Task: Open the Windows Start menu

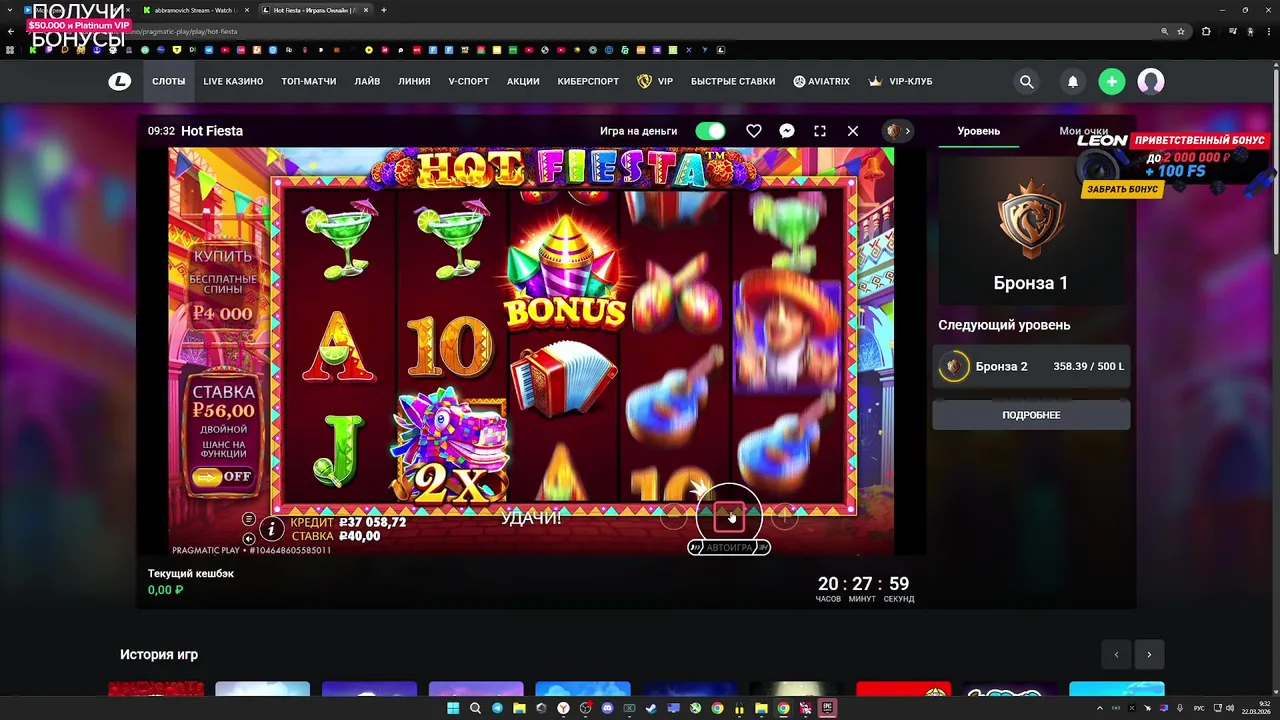Action: (453, 708)
